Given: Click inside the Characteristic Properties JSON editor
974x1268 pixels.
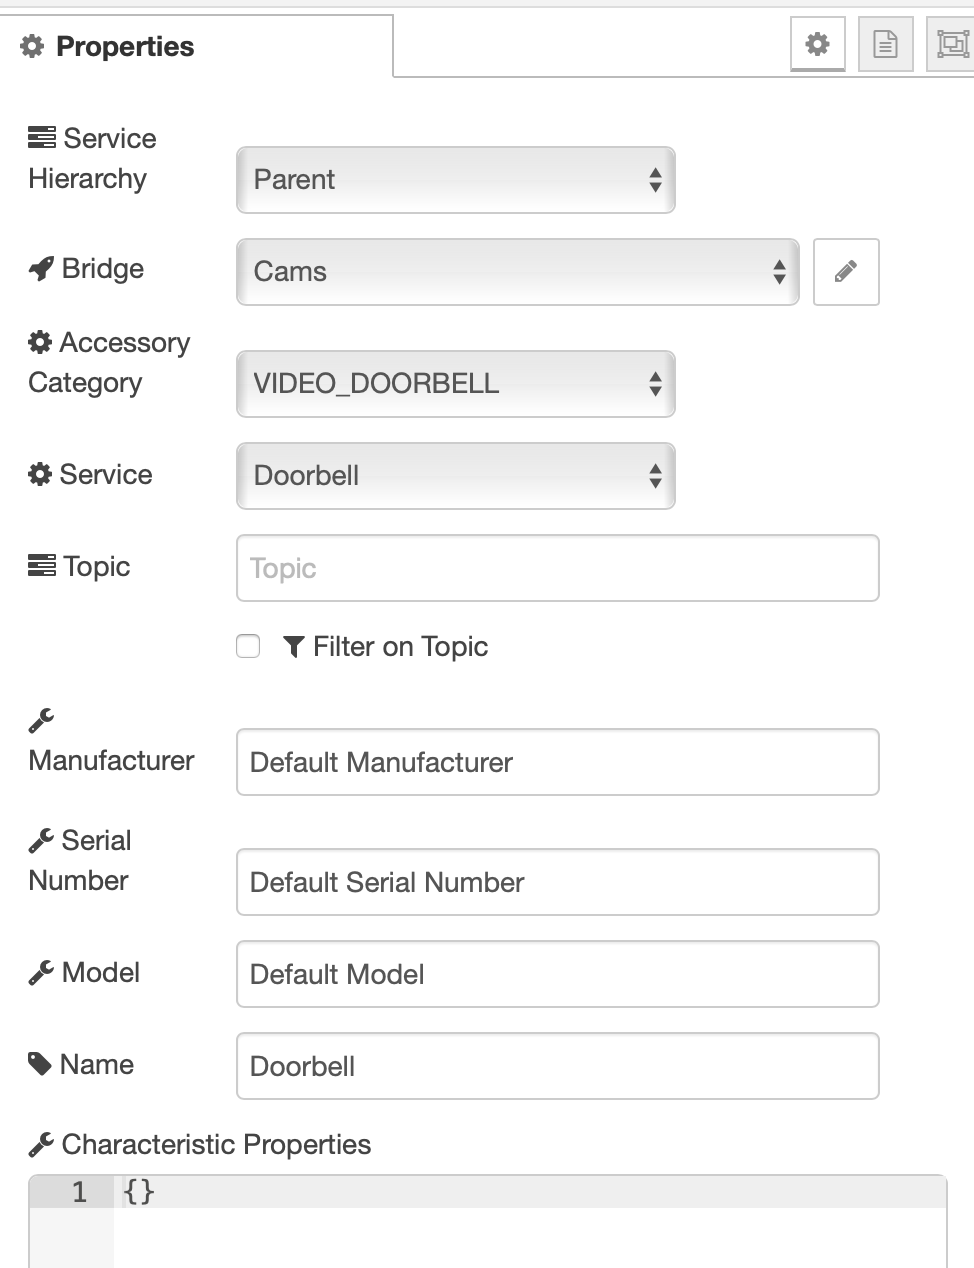Looking at the screenshot, I should (530, 1222).
